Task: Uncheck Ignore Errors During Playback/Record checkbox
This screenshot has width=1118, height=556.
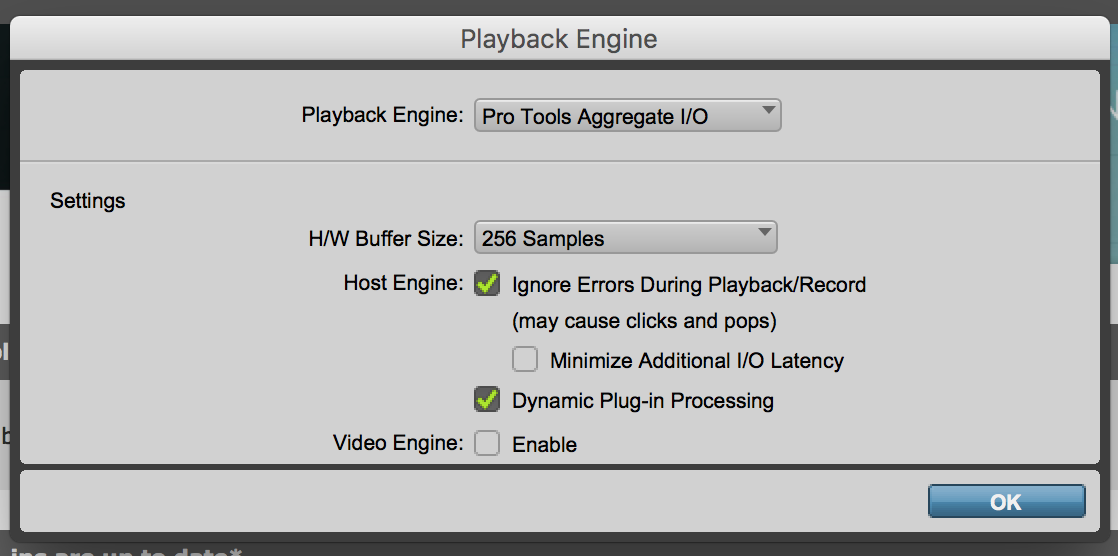Action: coord(487,284)
